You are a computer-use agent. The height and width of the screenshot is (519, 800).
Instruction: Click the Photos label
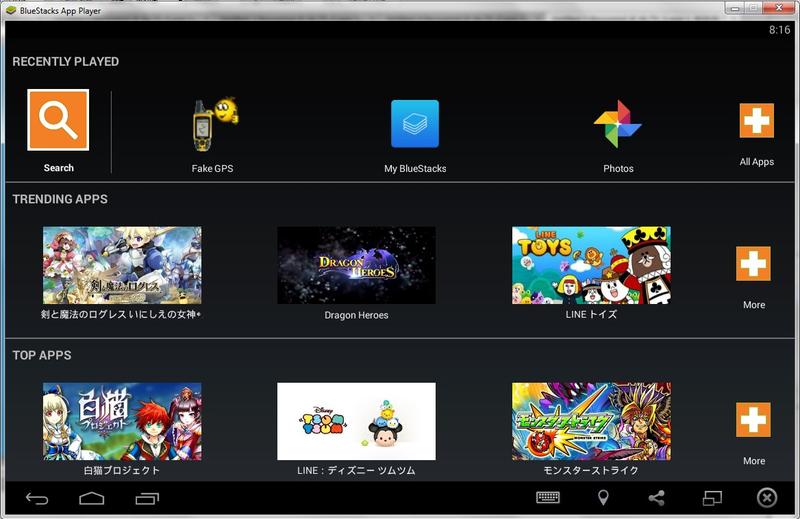[x=618, y=168]
